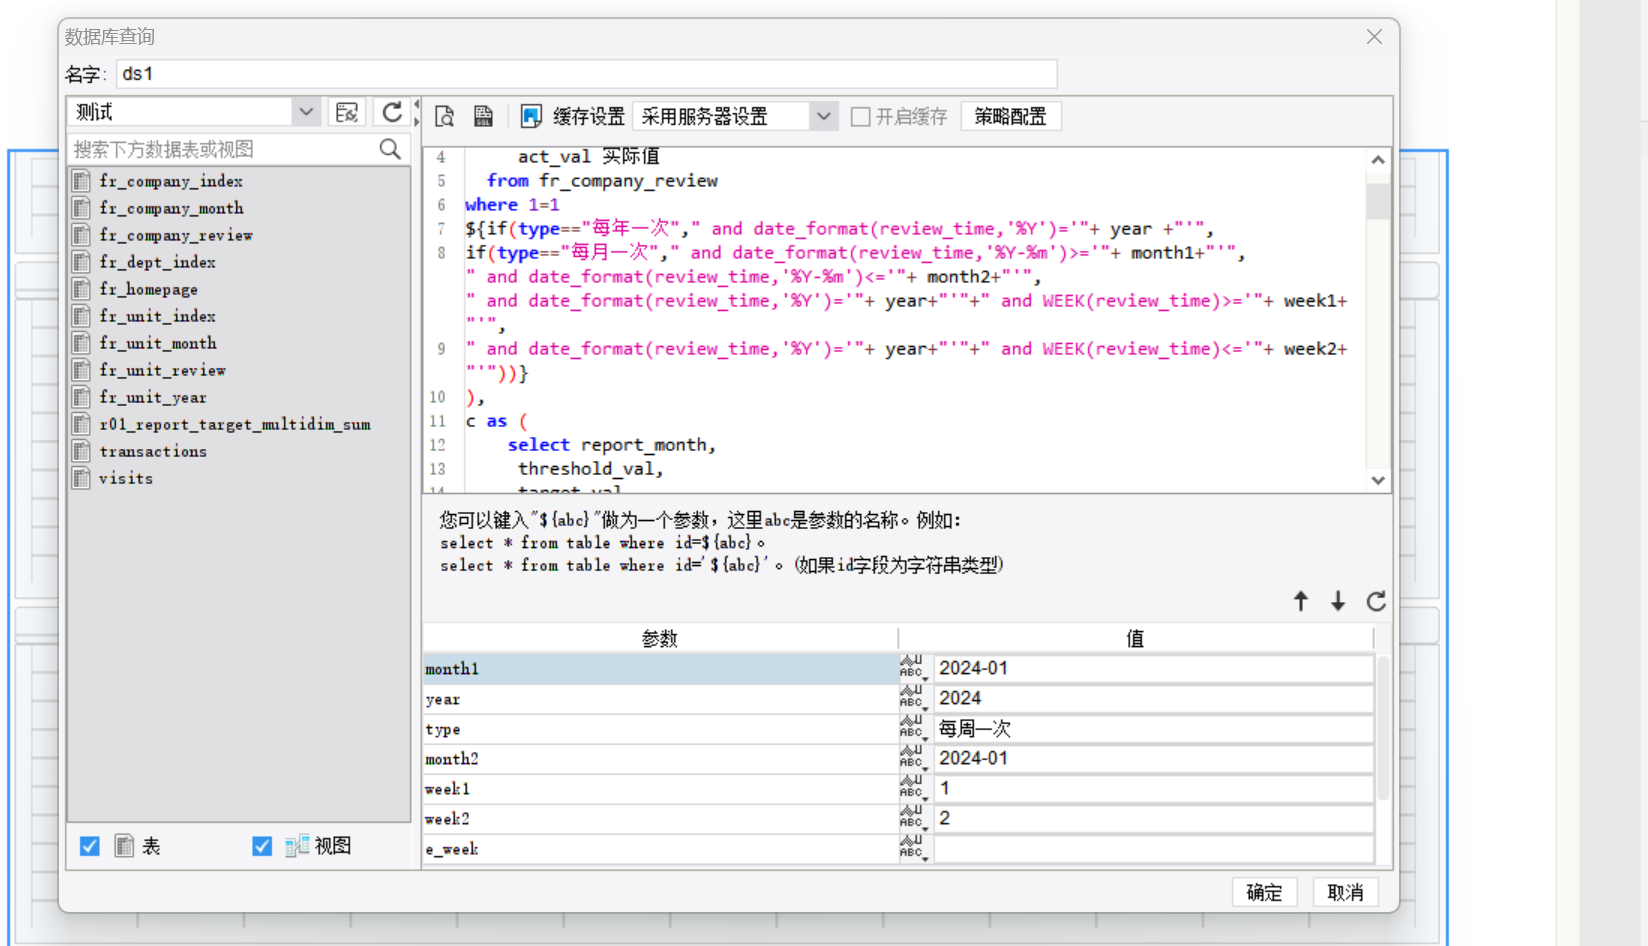Click the save SQL script icon
The image size is (1648, 946).
(483, 116)
